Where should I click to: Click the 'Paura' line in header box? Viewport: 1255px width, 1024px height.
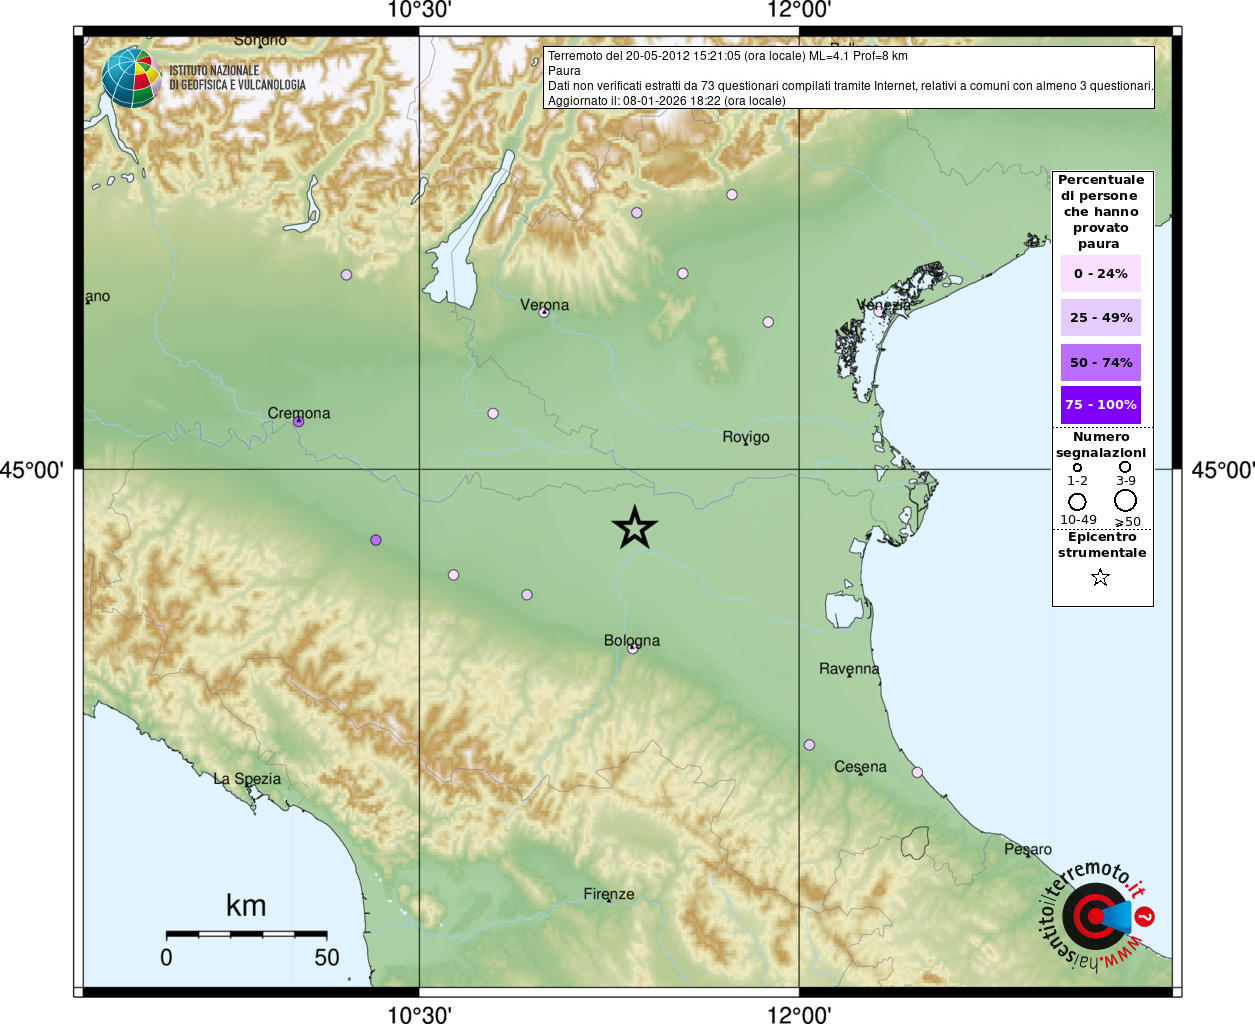click(x=564, y=71)
